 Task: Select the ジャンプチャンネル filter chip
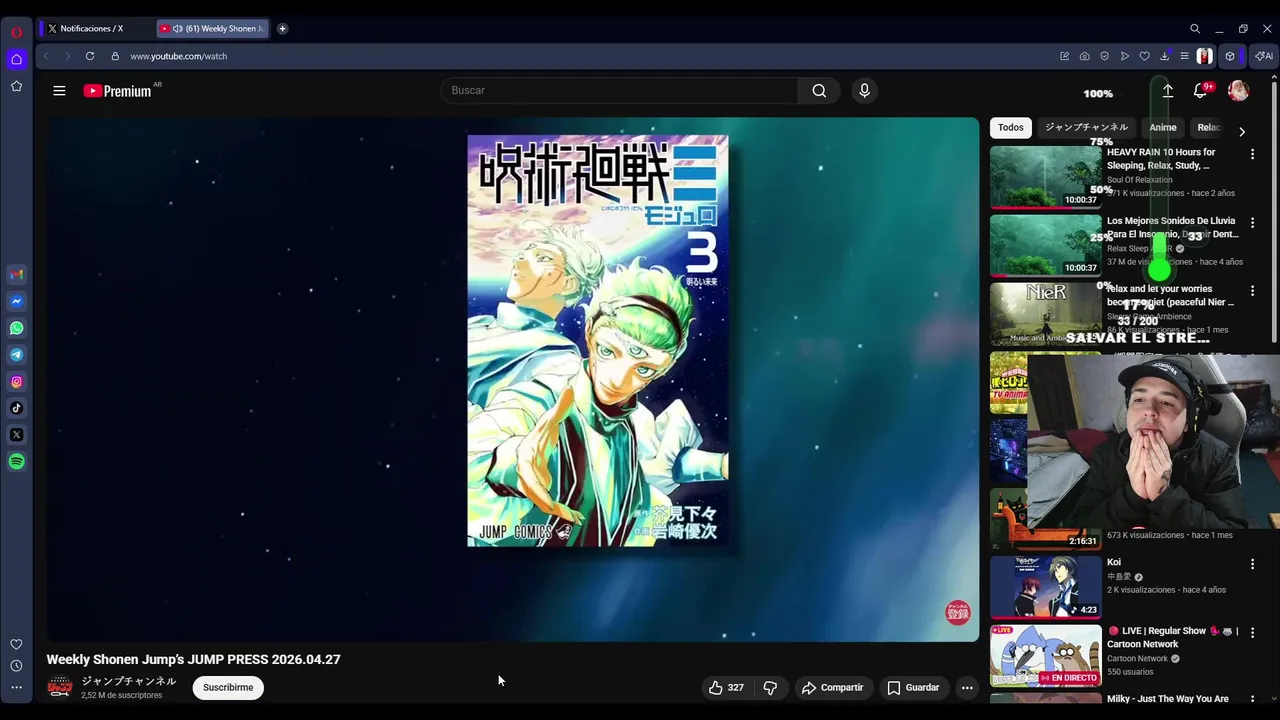(x=1086, y=128)
